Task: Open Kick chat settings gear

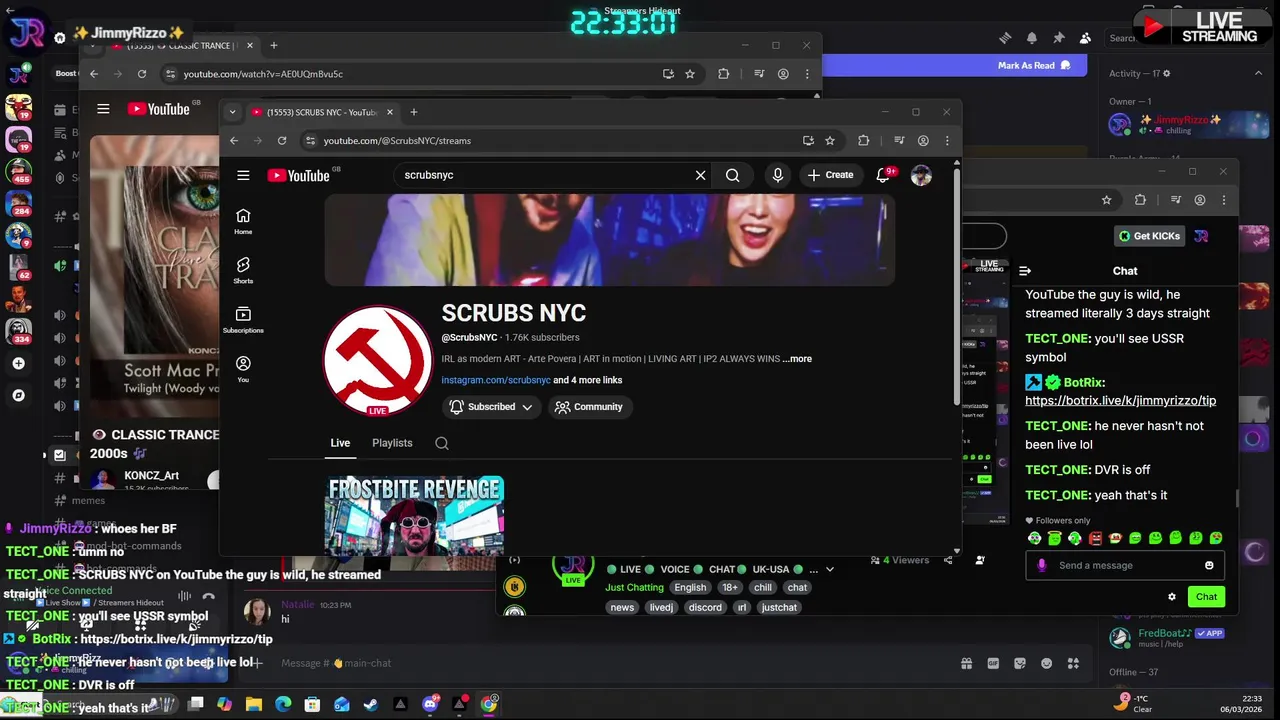Action: [1172, 597]
